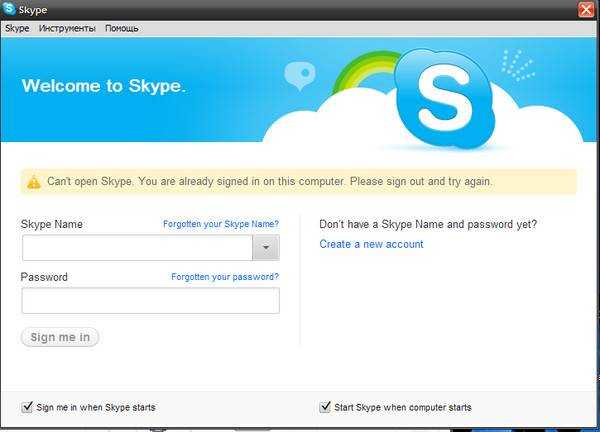
Task: Click the Sign me in button
Action: (x=60, y=337)
